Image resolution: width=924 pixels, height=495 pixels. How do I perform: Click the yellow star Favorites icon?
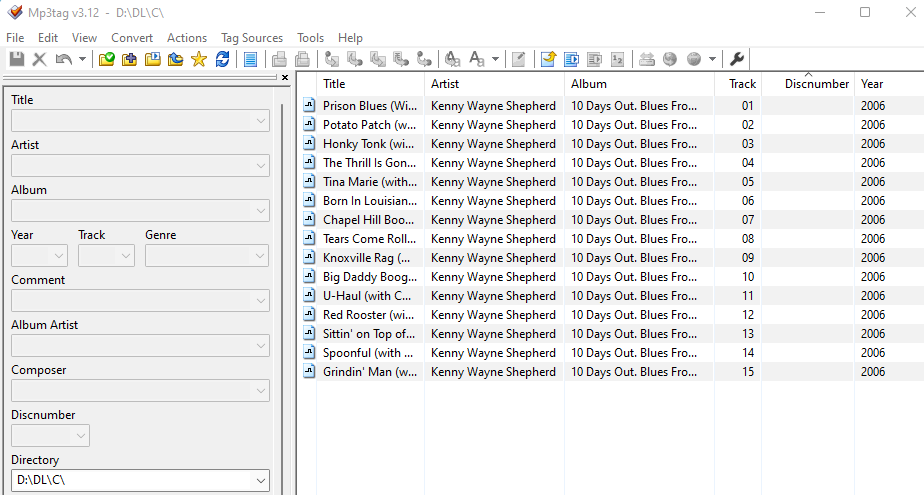pos(199,59)
